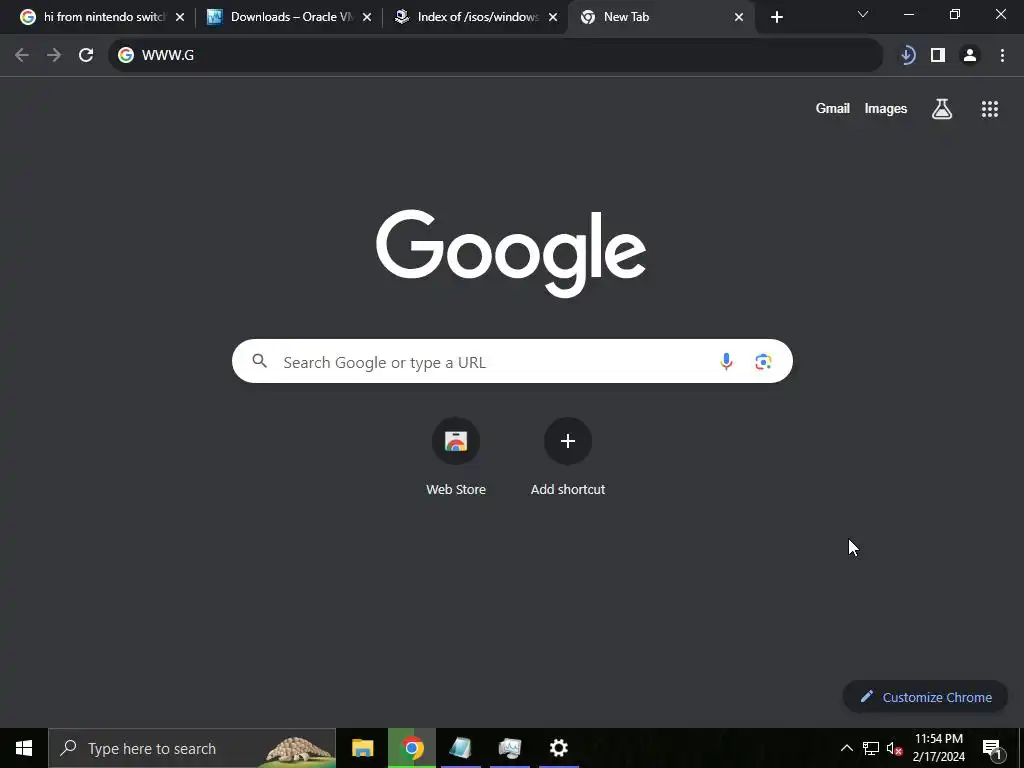Open the Web Store shortcut
The width and height of the screenshot is (1024, 768).
click(x=456, y=456)
